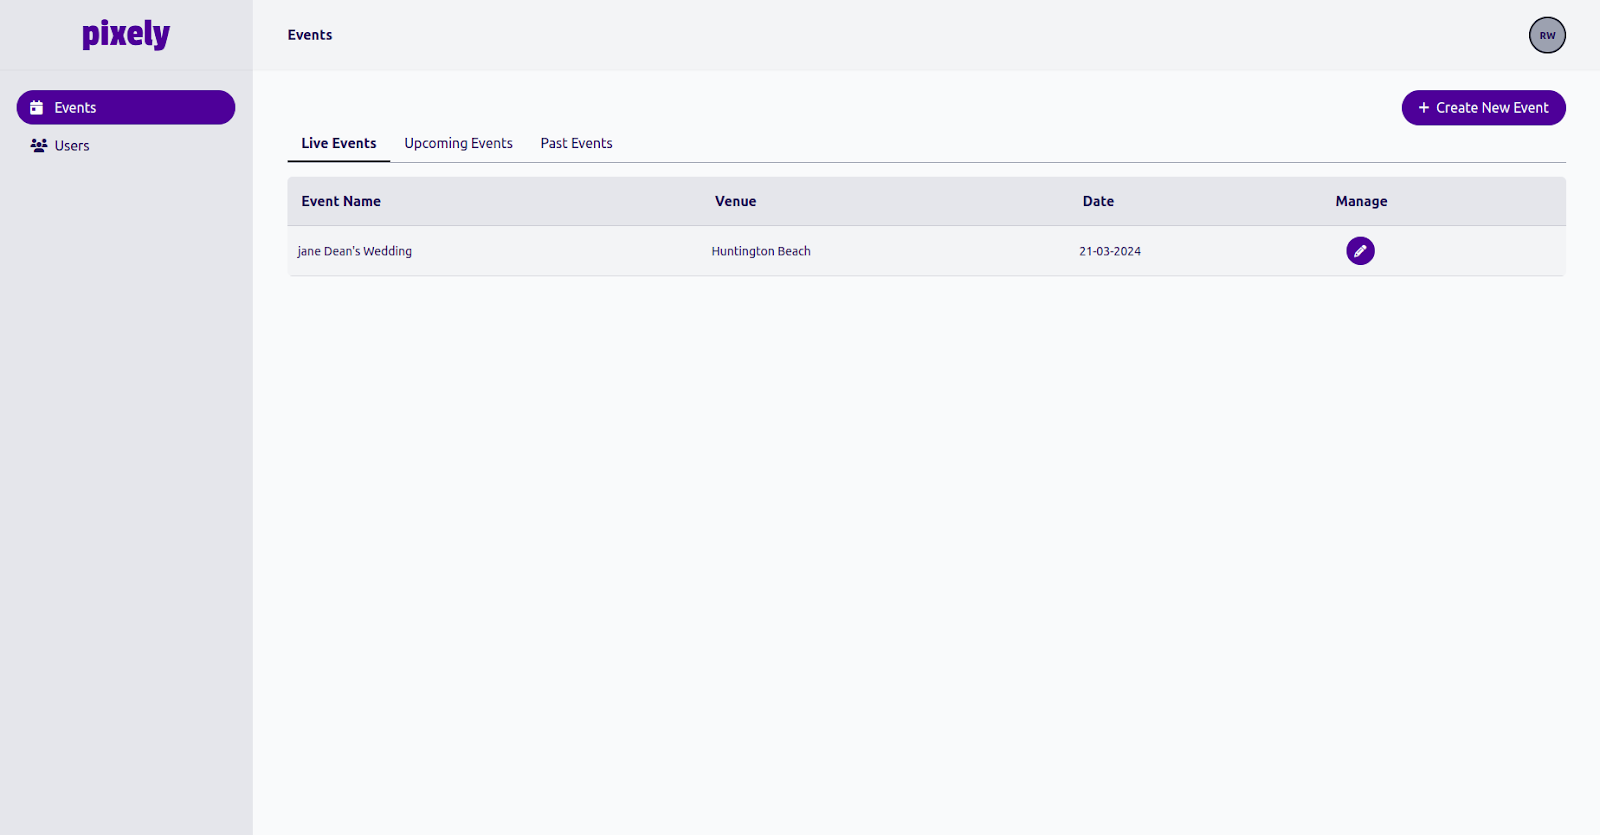
Task: Select the Events sidebar item
Action: pyautogui.click(x=126, y=108)
